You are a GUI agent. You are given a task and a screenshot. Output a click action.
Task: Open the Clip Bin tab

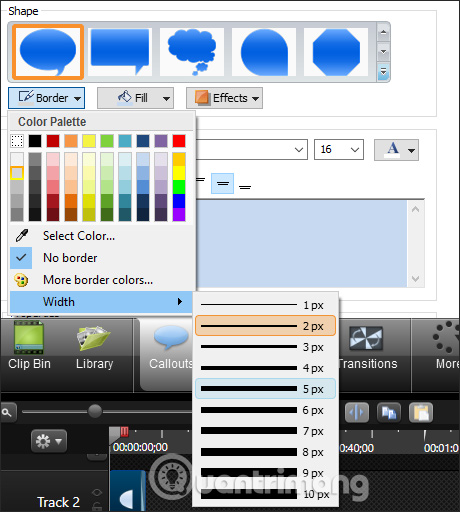29,346
